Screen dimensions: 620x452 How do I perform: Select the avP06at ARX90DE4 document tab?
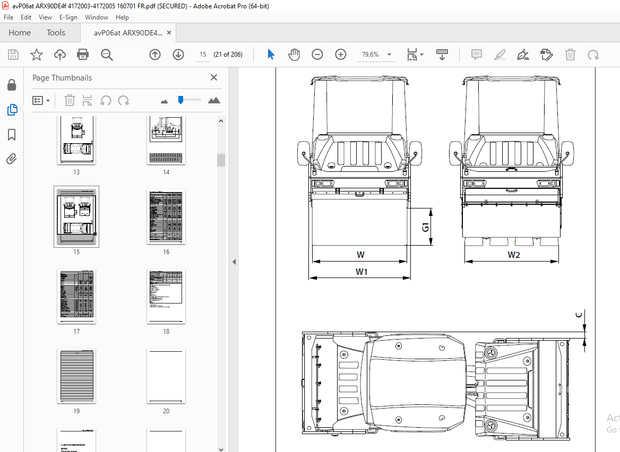pos(128,33)
